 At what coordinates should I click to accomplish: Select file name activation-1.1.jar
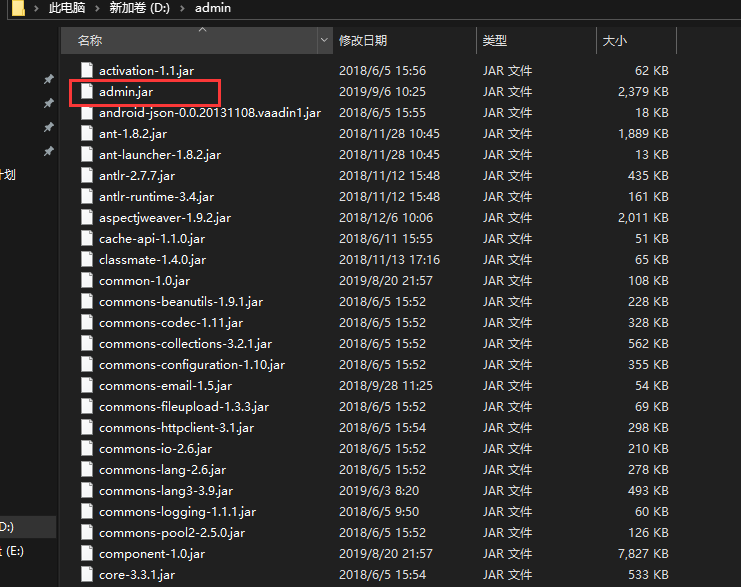[146, 70]
